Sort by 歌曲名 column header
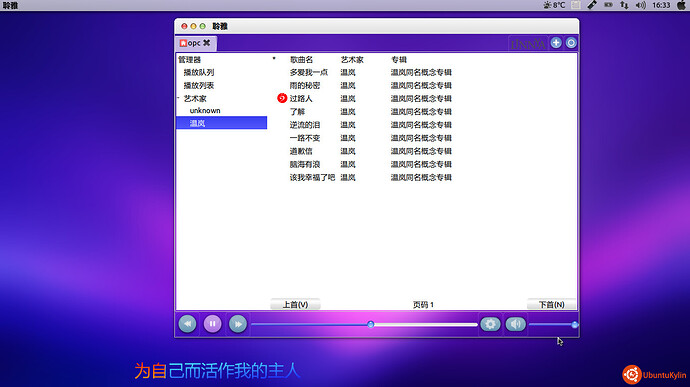The height and width of the screenshot is (387, 690). (x=301, y=59)
